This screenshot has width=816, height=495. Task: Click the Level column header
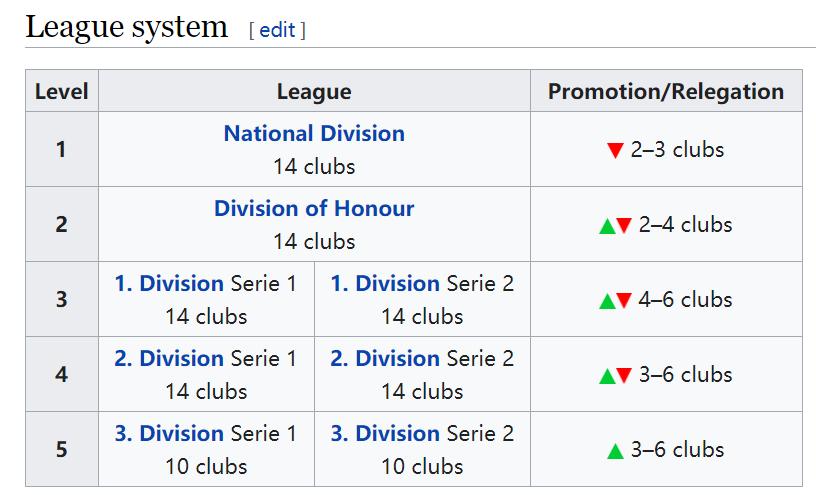coord(62,91)
